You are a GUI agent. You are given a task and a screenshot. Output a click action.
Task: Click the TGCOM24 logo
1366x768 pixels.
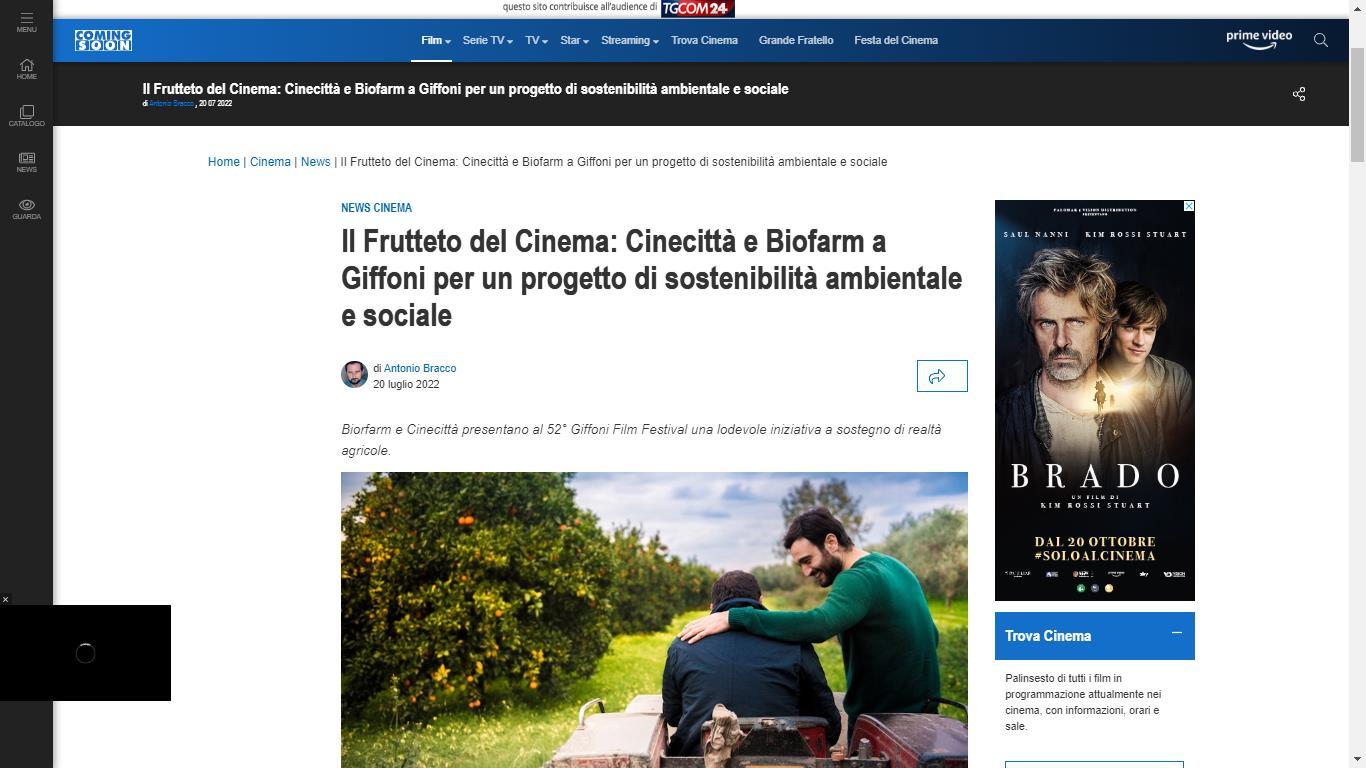pos(698,8)
